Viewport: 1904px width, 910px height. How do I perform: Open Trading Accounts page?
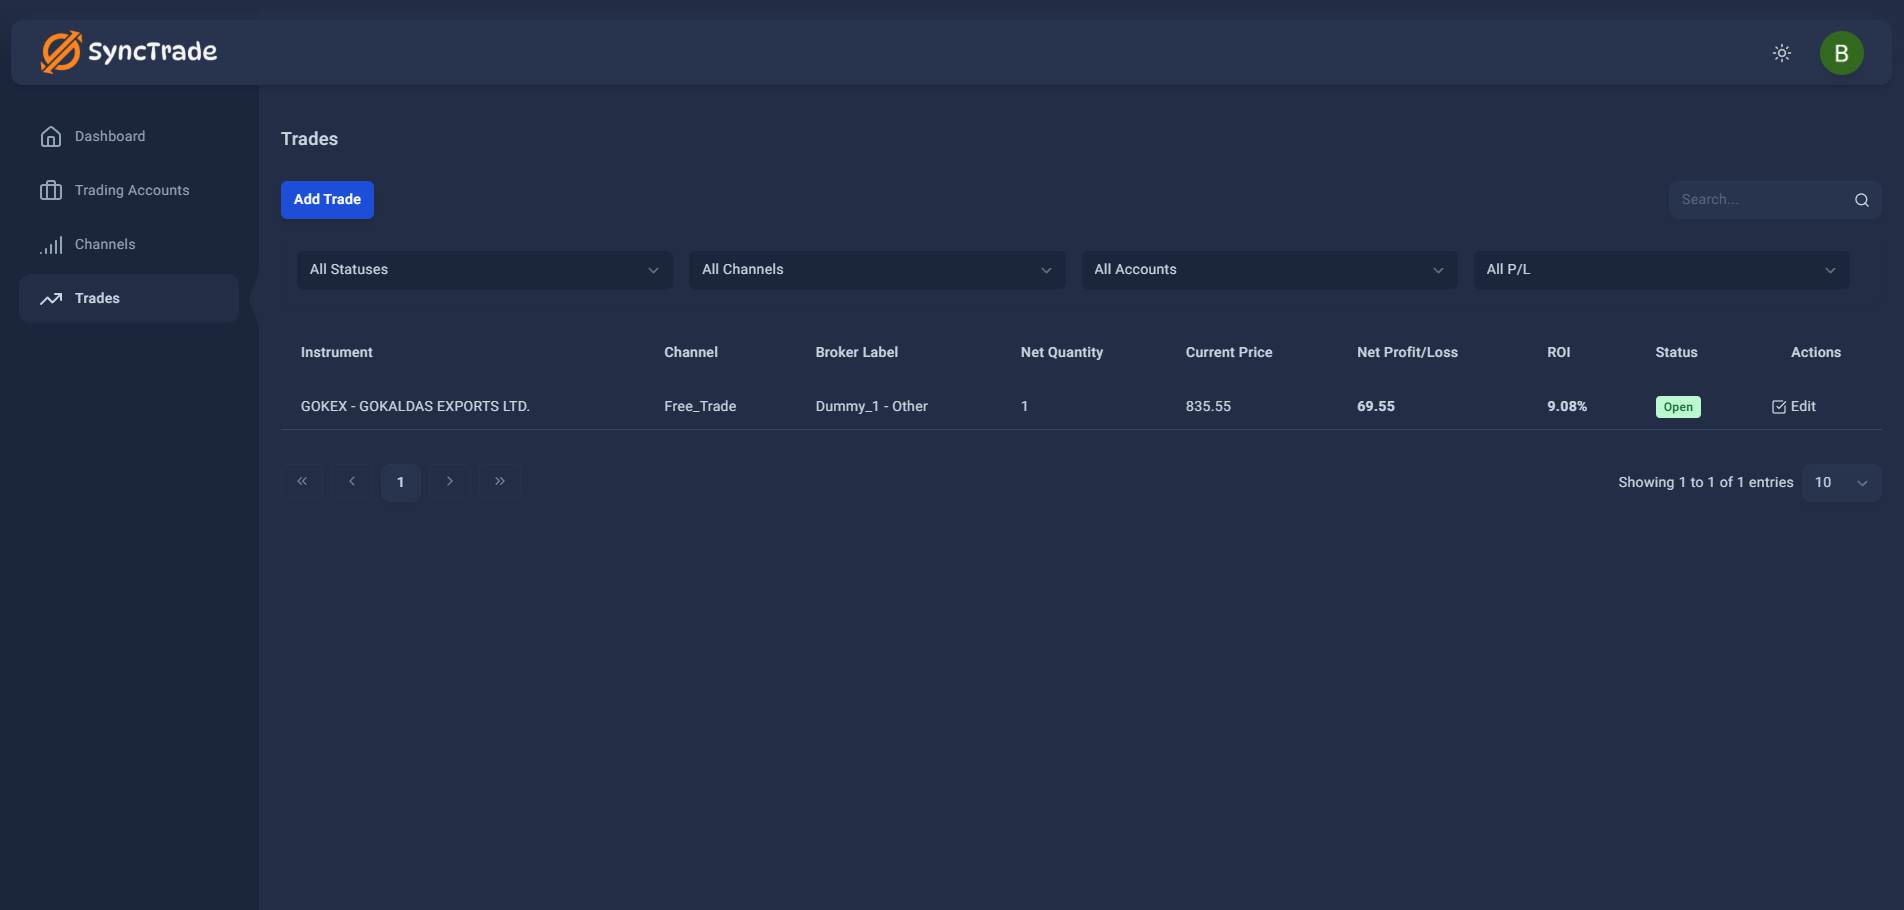tap(131, 190)
